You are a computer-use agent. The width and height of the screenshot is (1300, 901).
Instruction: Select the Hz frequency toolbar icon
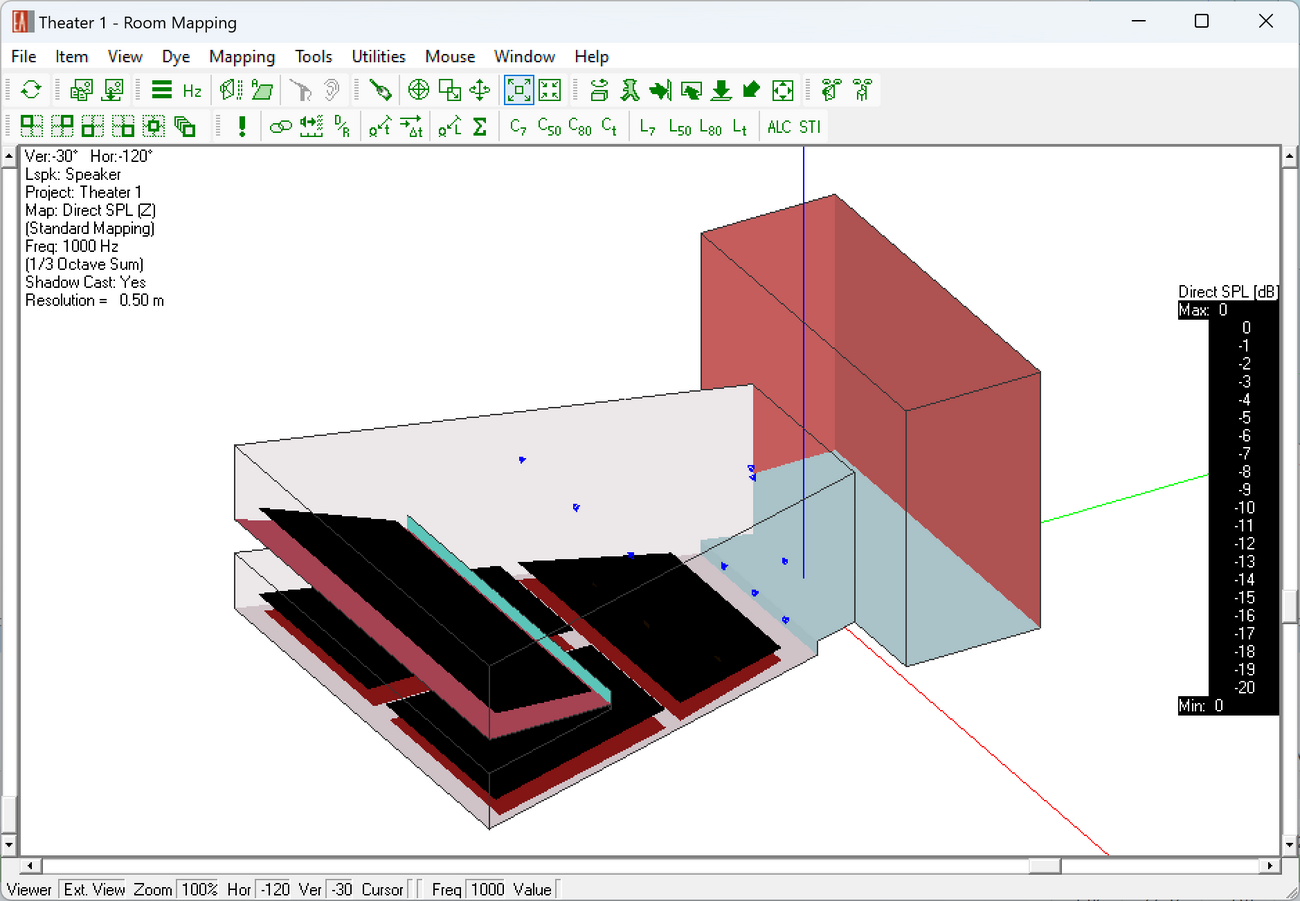pyautogui.click(x=192, y=91)
